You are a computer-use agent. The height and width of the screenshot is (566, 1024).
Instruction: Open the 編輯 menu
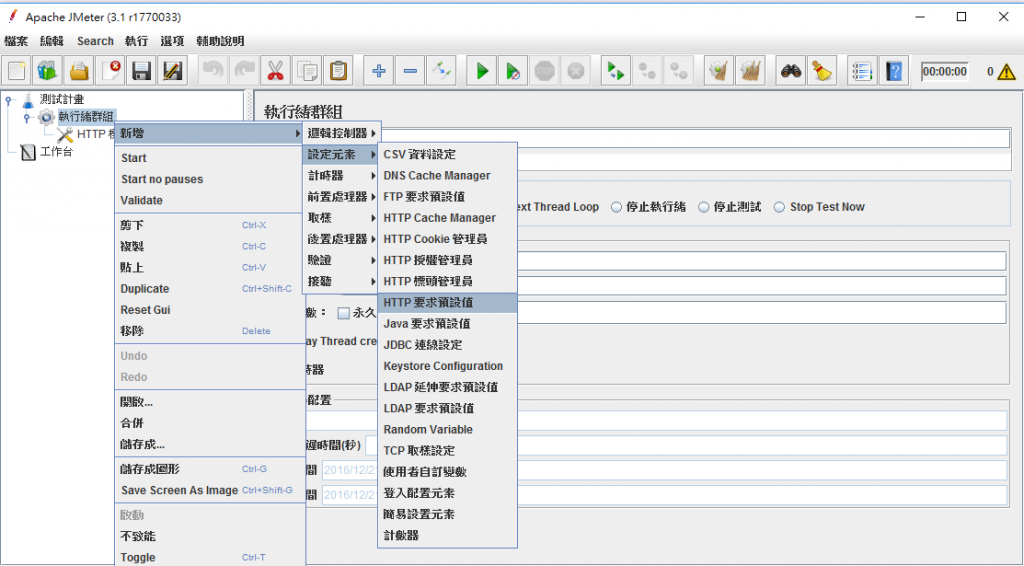pyautogui.click(x=52, y=41)
